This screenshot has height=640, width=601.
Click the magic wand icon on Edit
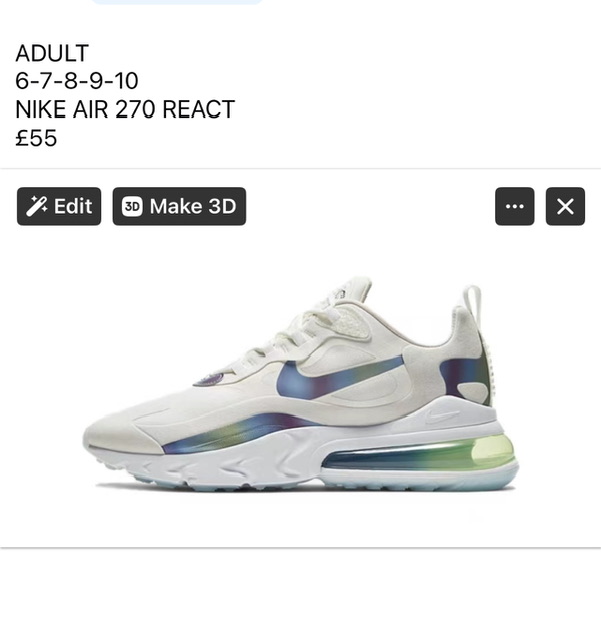36,206
